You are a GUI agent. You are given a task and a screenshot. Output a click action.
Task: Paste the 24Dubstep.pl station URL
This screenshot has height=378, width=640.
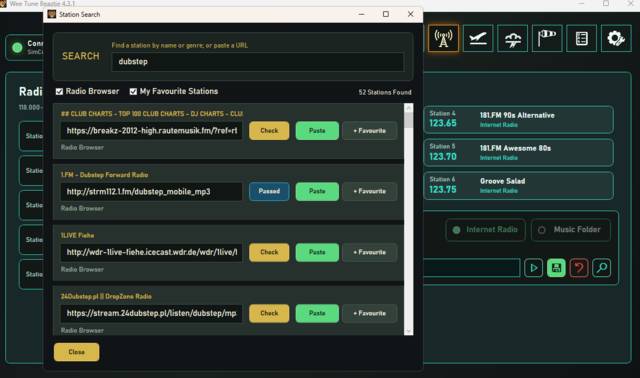[x=317, y=313]
